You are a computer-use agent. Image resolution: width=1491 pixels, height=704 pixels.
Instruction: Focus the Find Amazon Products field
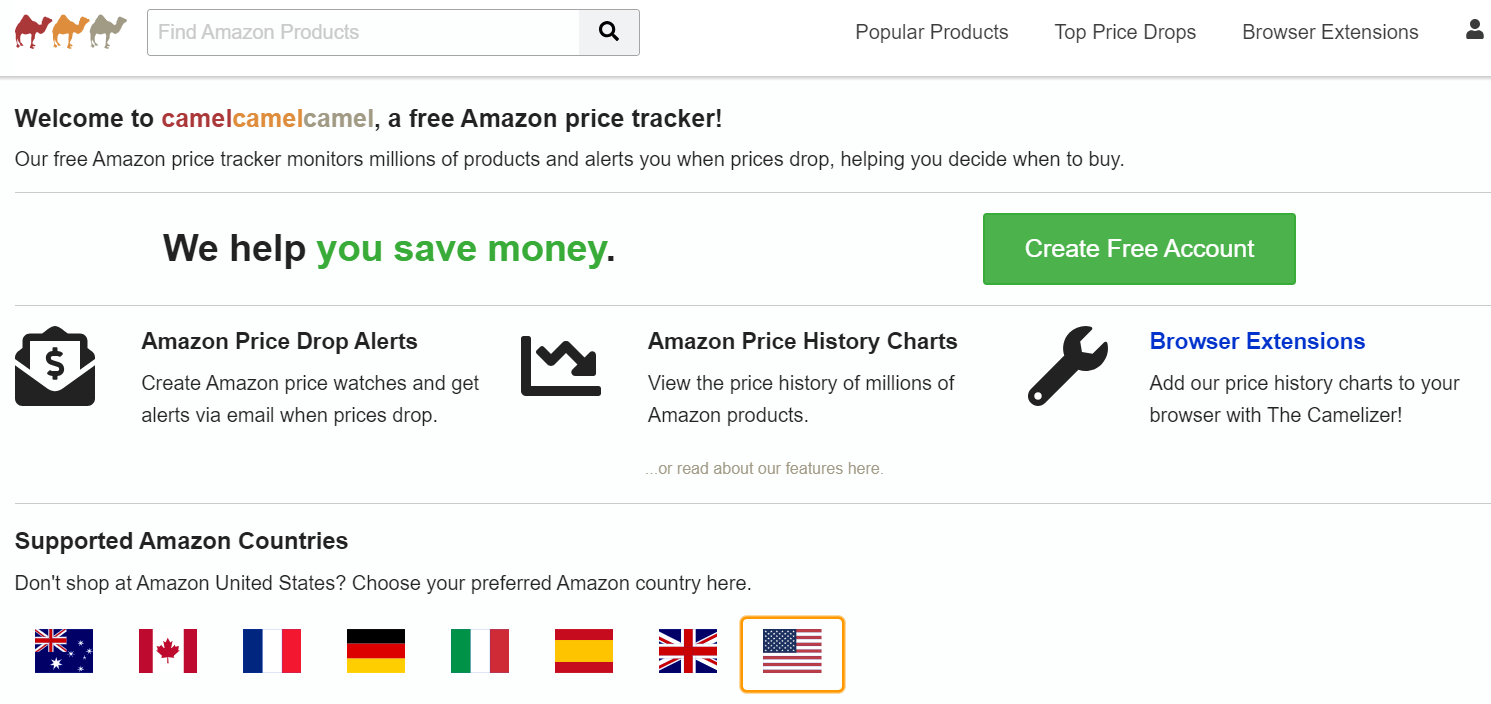coord(363,32)
